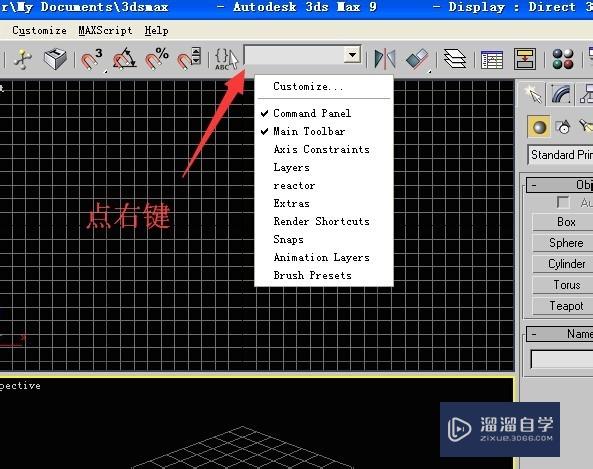
Task: Select the Lights category icon
Action: click(585, 127)
